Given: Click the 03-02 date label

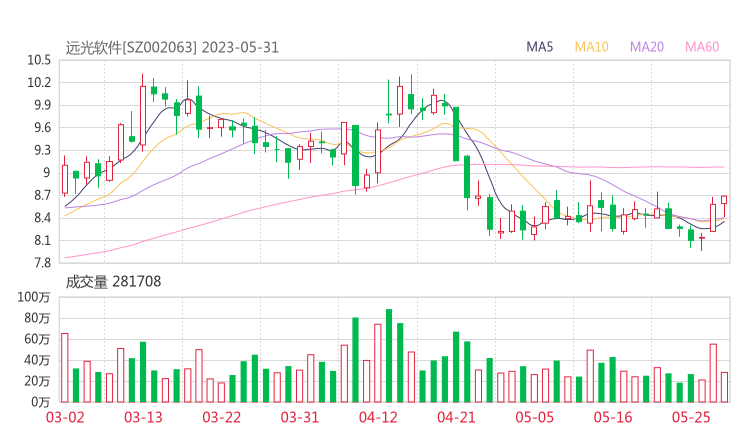Looking at the screenshot, I should pyautogui.click(x=65, y=417).
